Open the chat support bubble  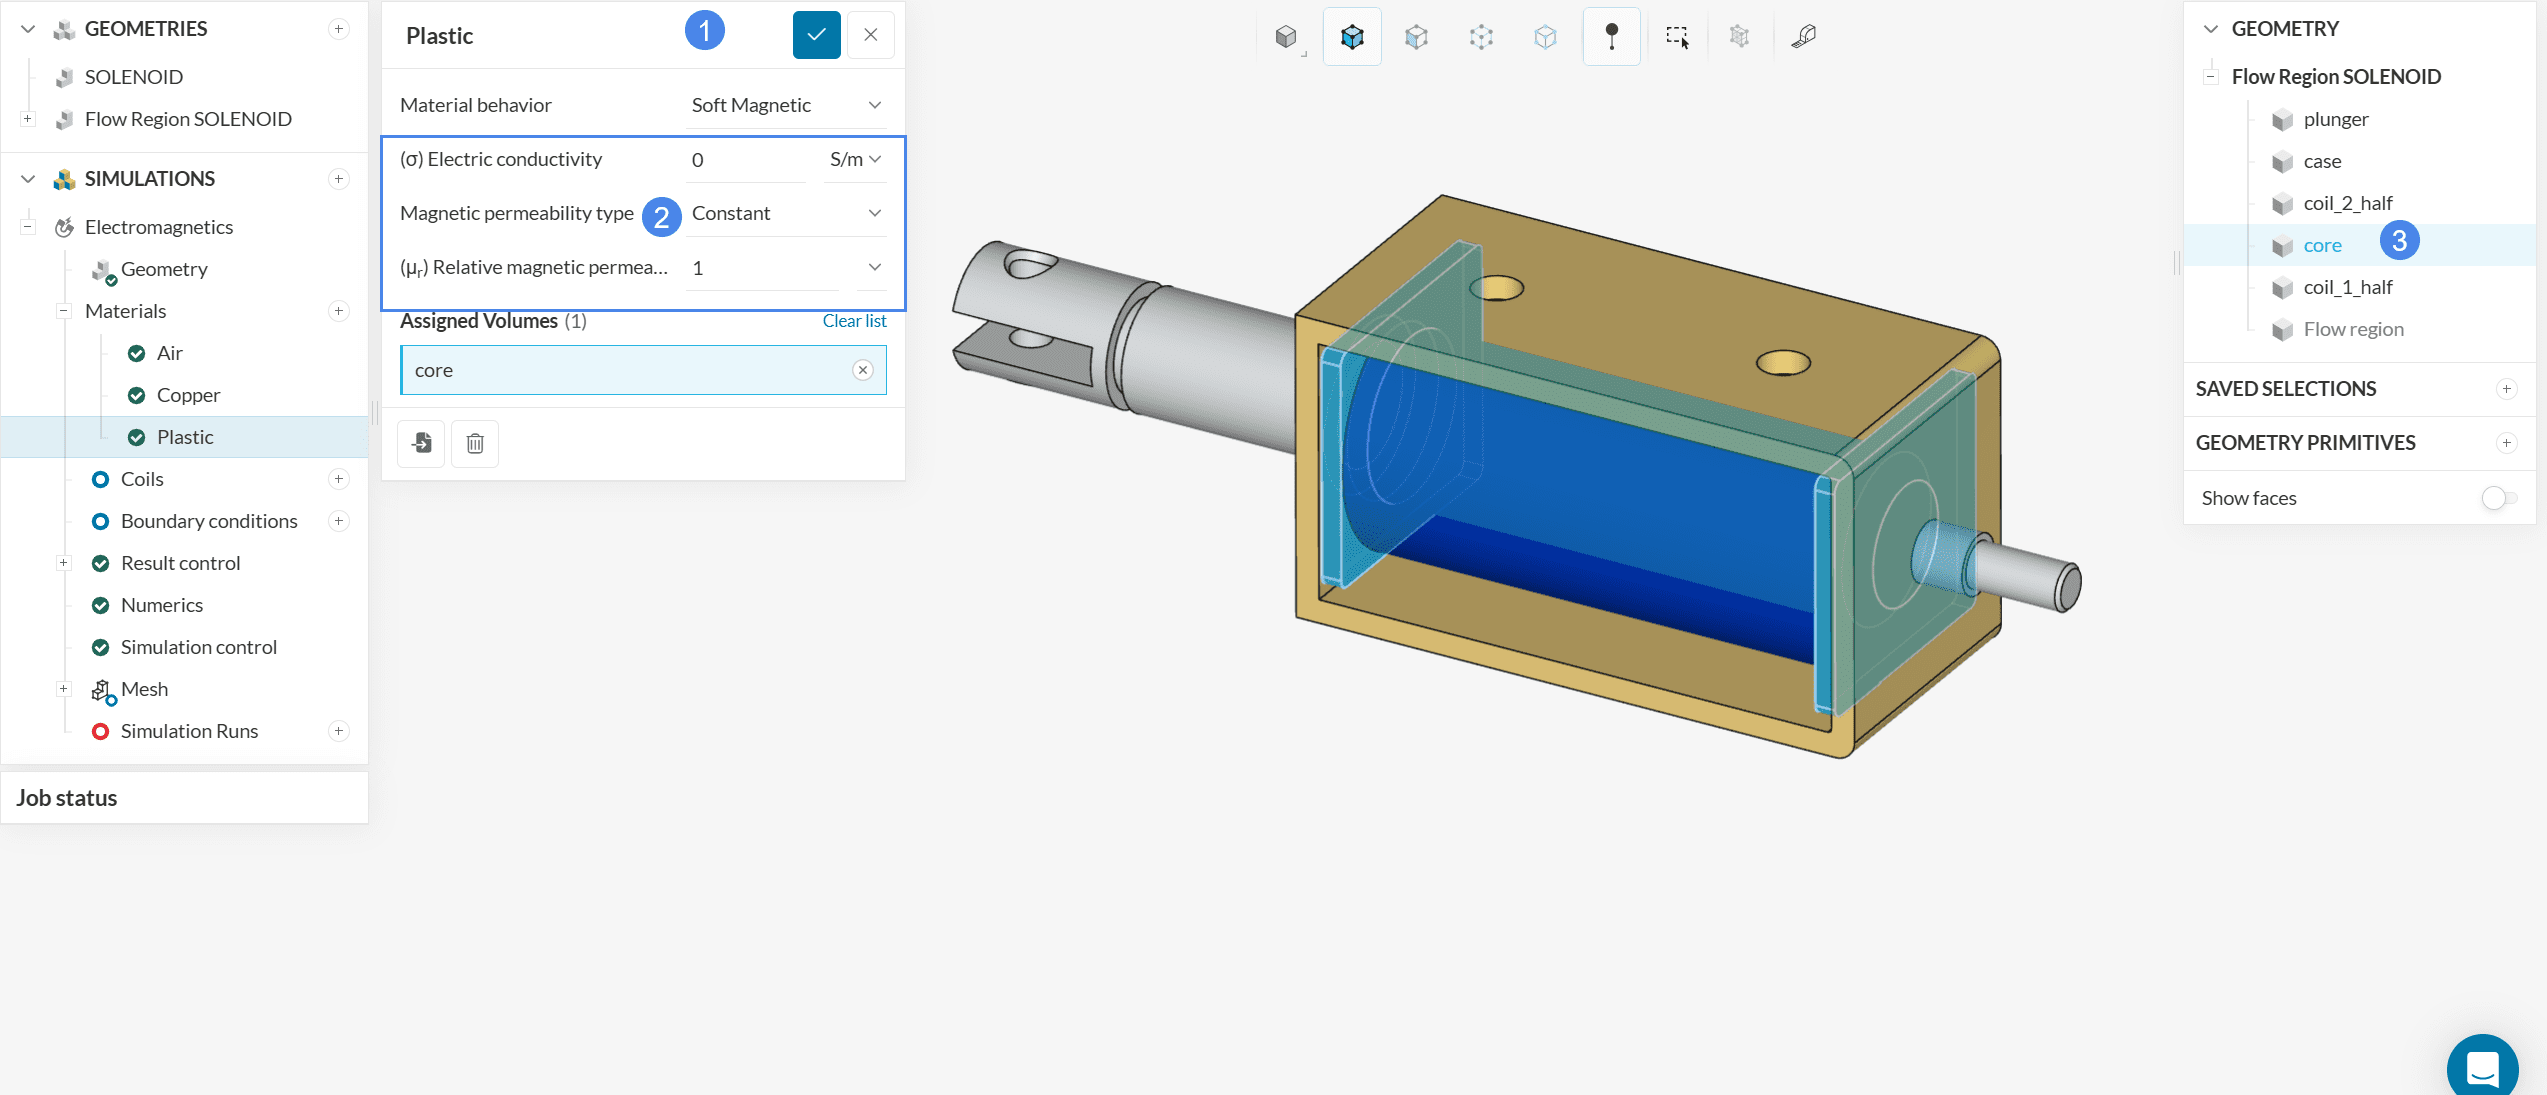pos(2482,1067)
